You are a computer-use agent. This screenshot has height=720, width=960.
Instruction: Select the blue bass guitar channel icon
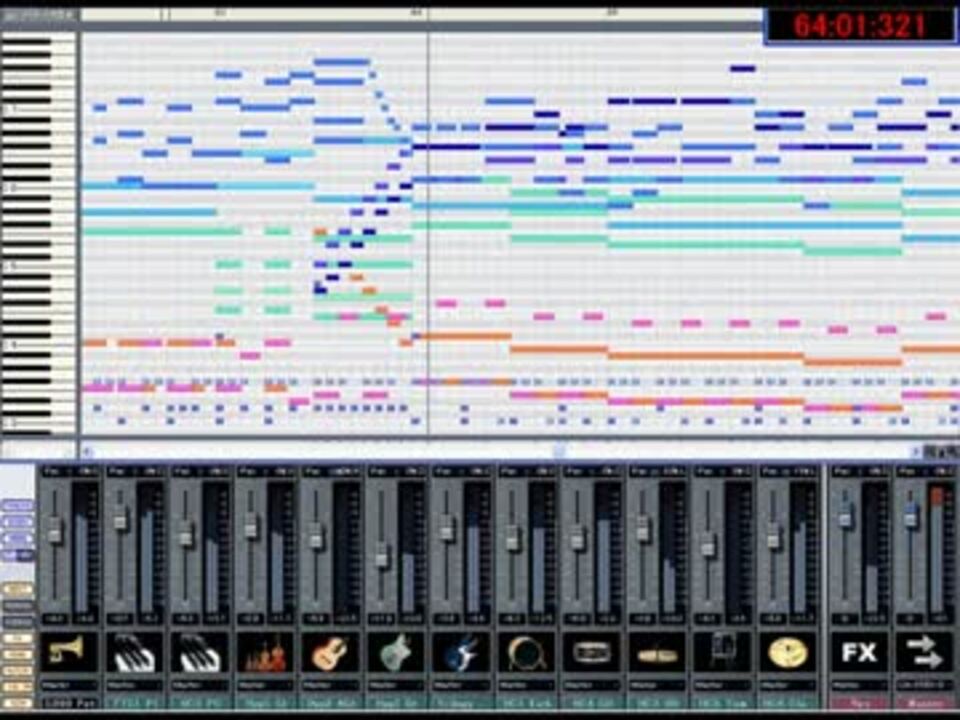tap(462, 652)
